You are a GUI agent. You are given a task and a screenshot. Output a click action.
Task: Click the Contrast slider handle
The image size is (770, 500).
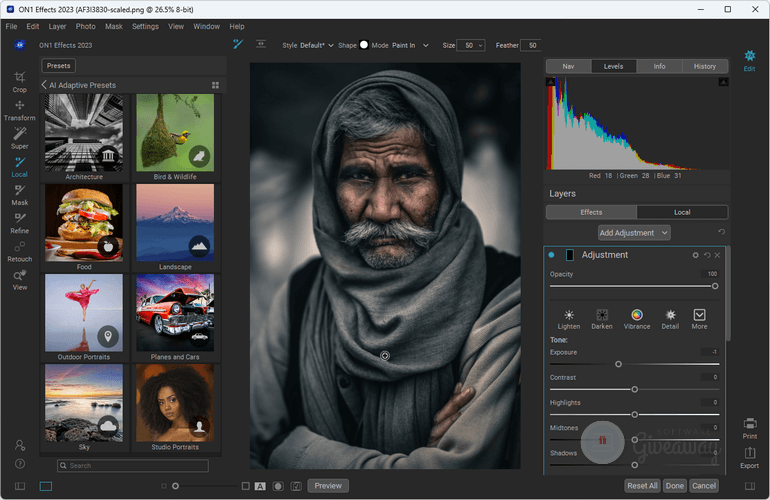pyautogui.click(x=634, y=389)
